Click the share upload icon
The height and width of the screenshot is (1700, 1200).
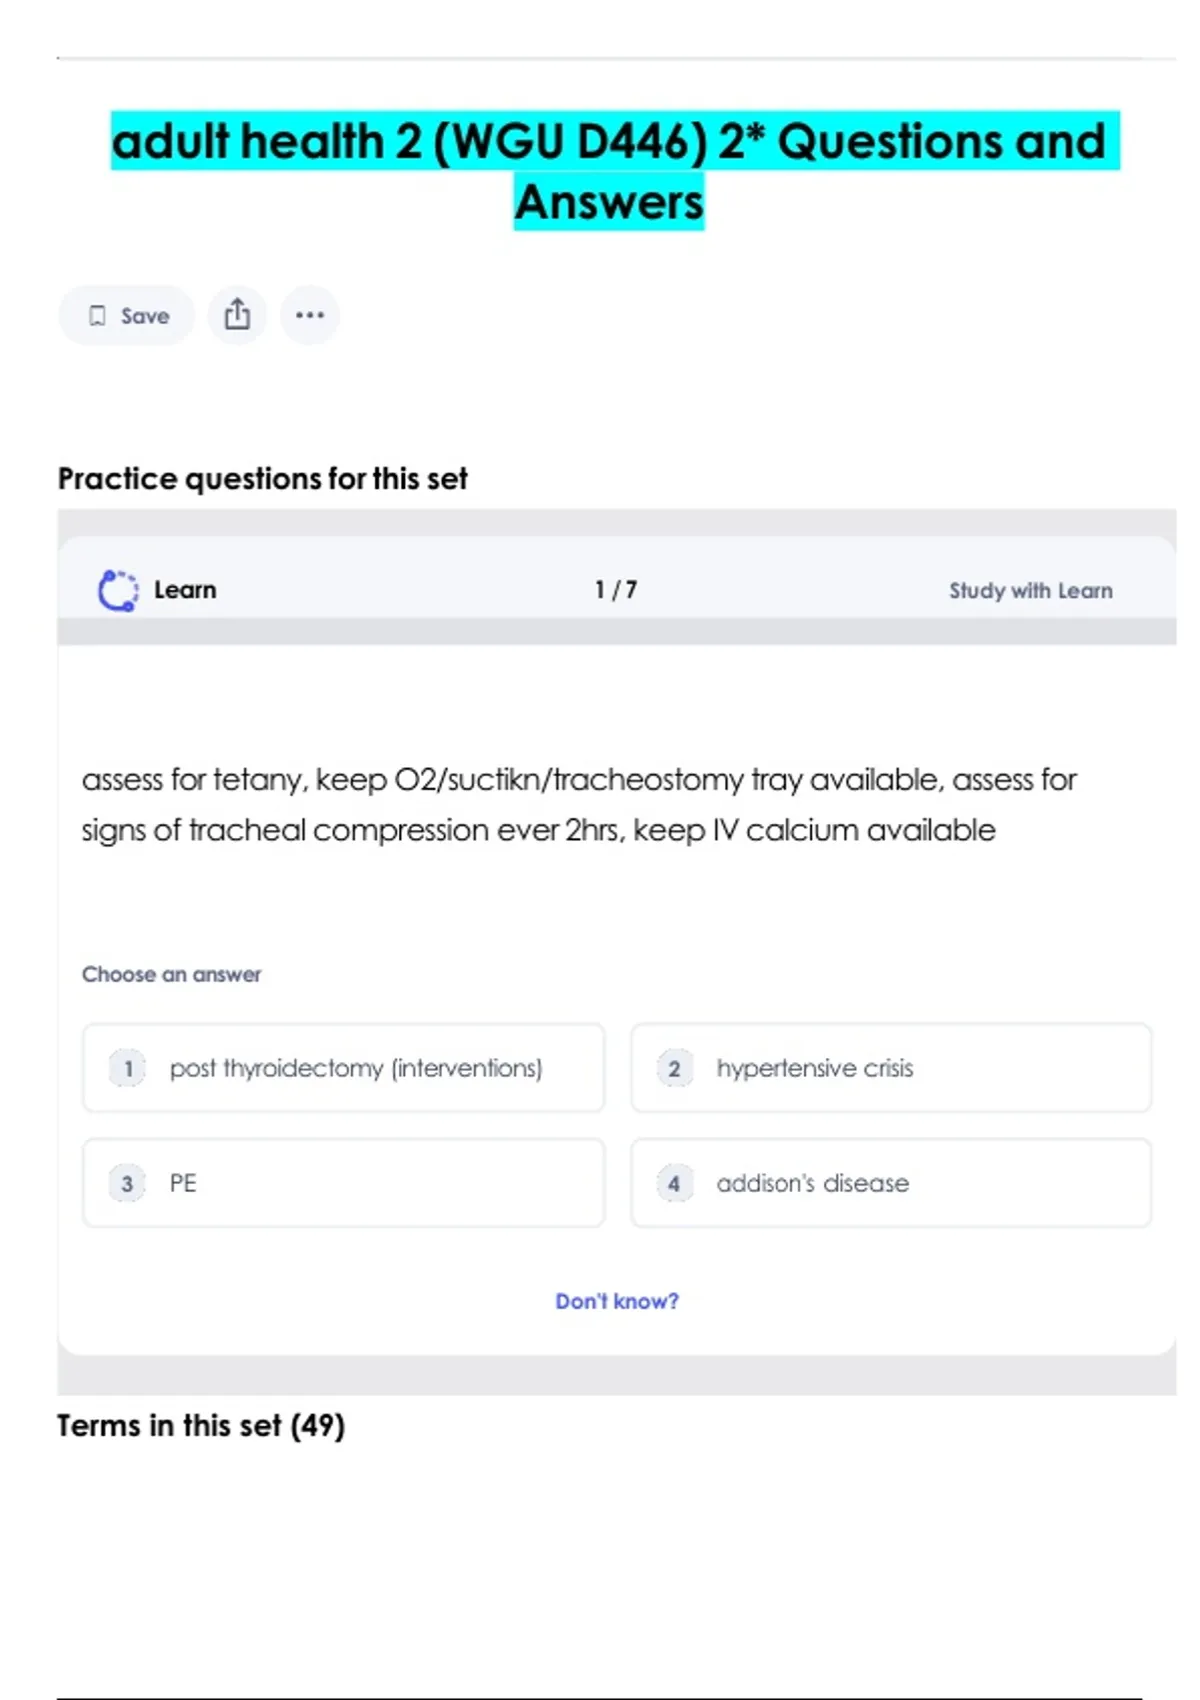pyautogui.click(x=237, y=315)
